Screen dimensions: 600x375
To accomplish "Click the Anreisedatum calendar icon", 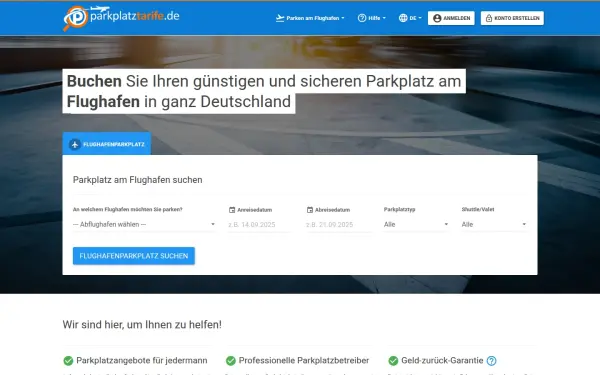I will click(232, 210).
